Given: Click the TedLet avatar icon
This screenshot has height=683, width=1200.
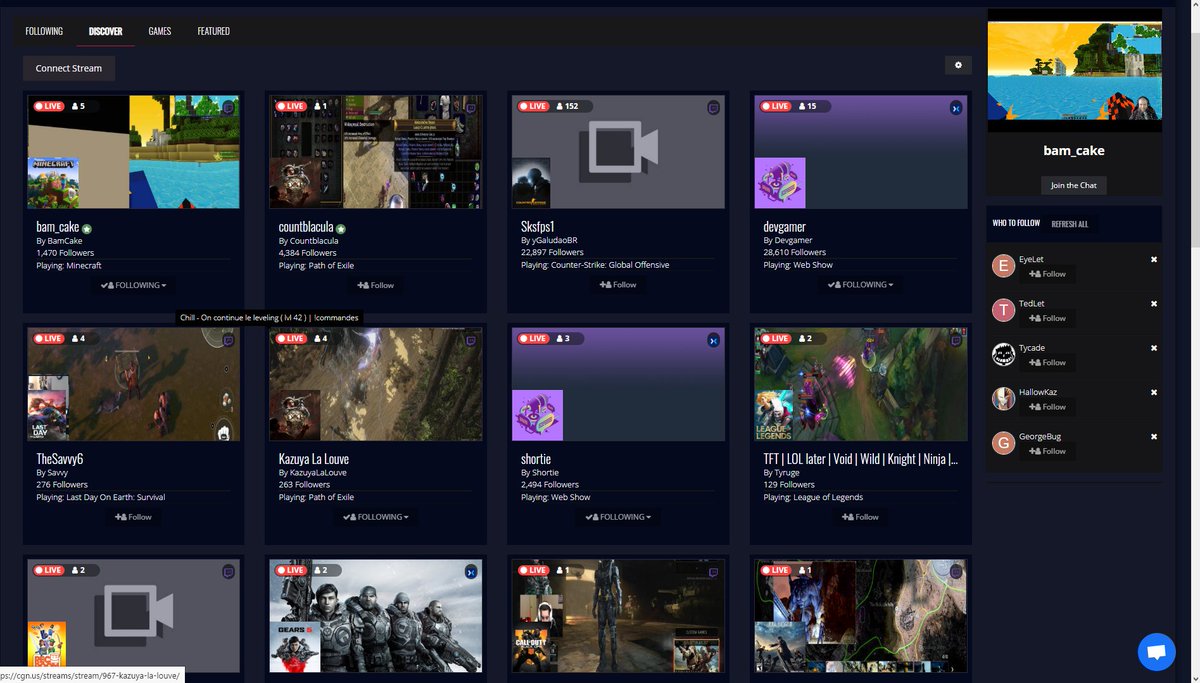Looking at the screenshot, I should tap(1003, 310).
